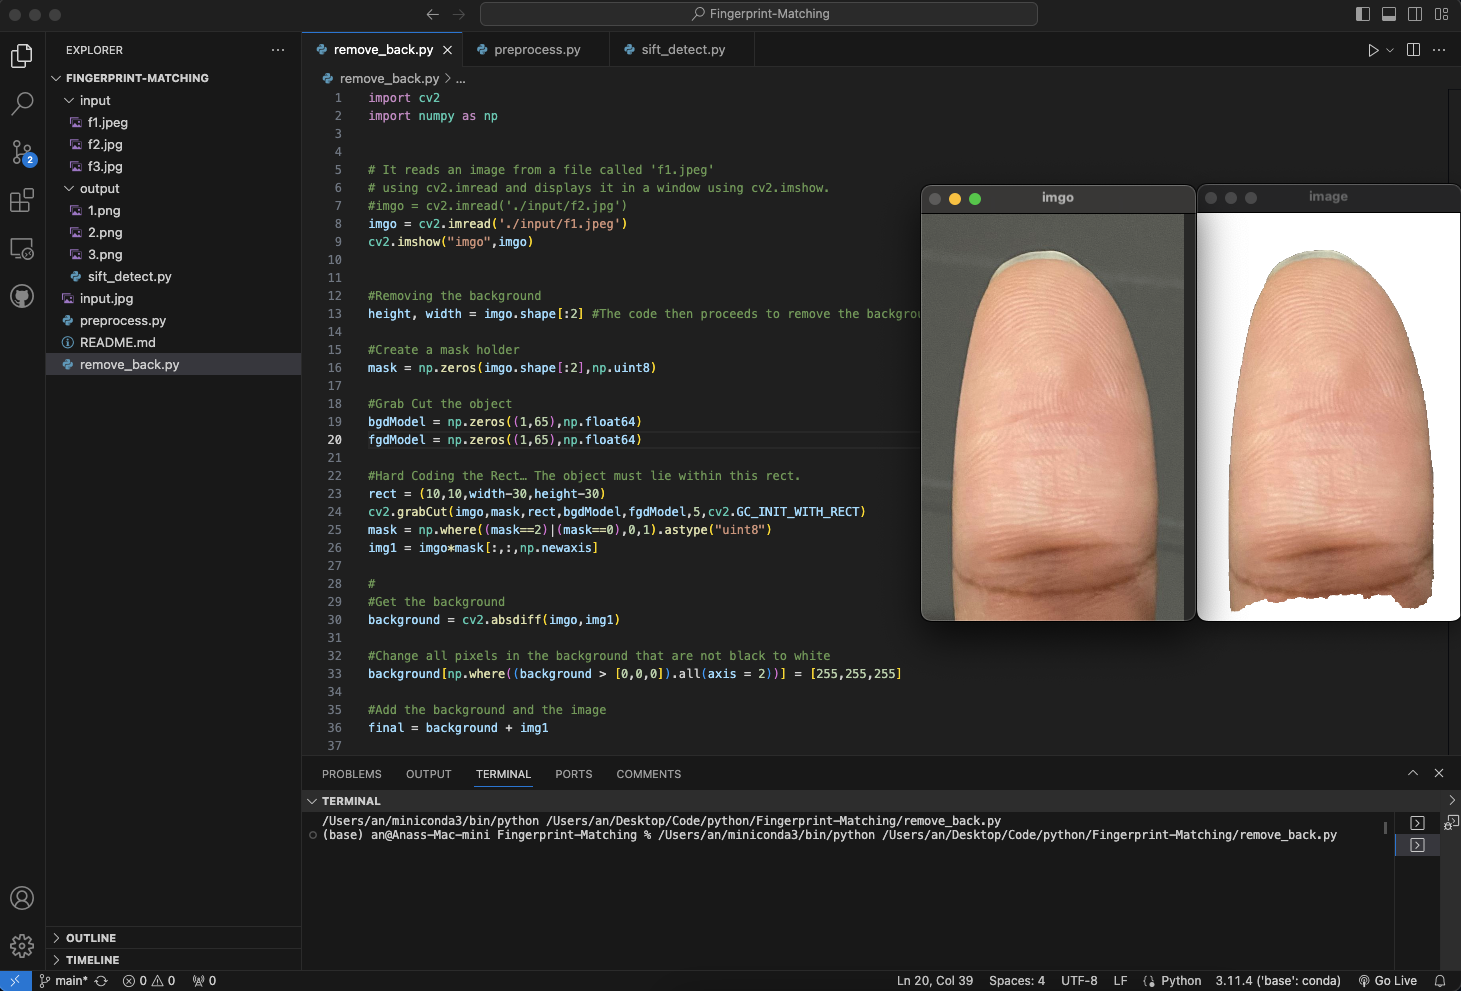Screen dimensions: 1461x991
Task: Close the bottom panel with X
Action: coord(1439,773)
